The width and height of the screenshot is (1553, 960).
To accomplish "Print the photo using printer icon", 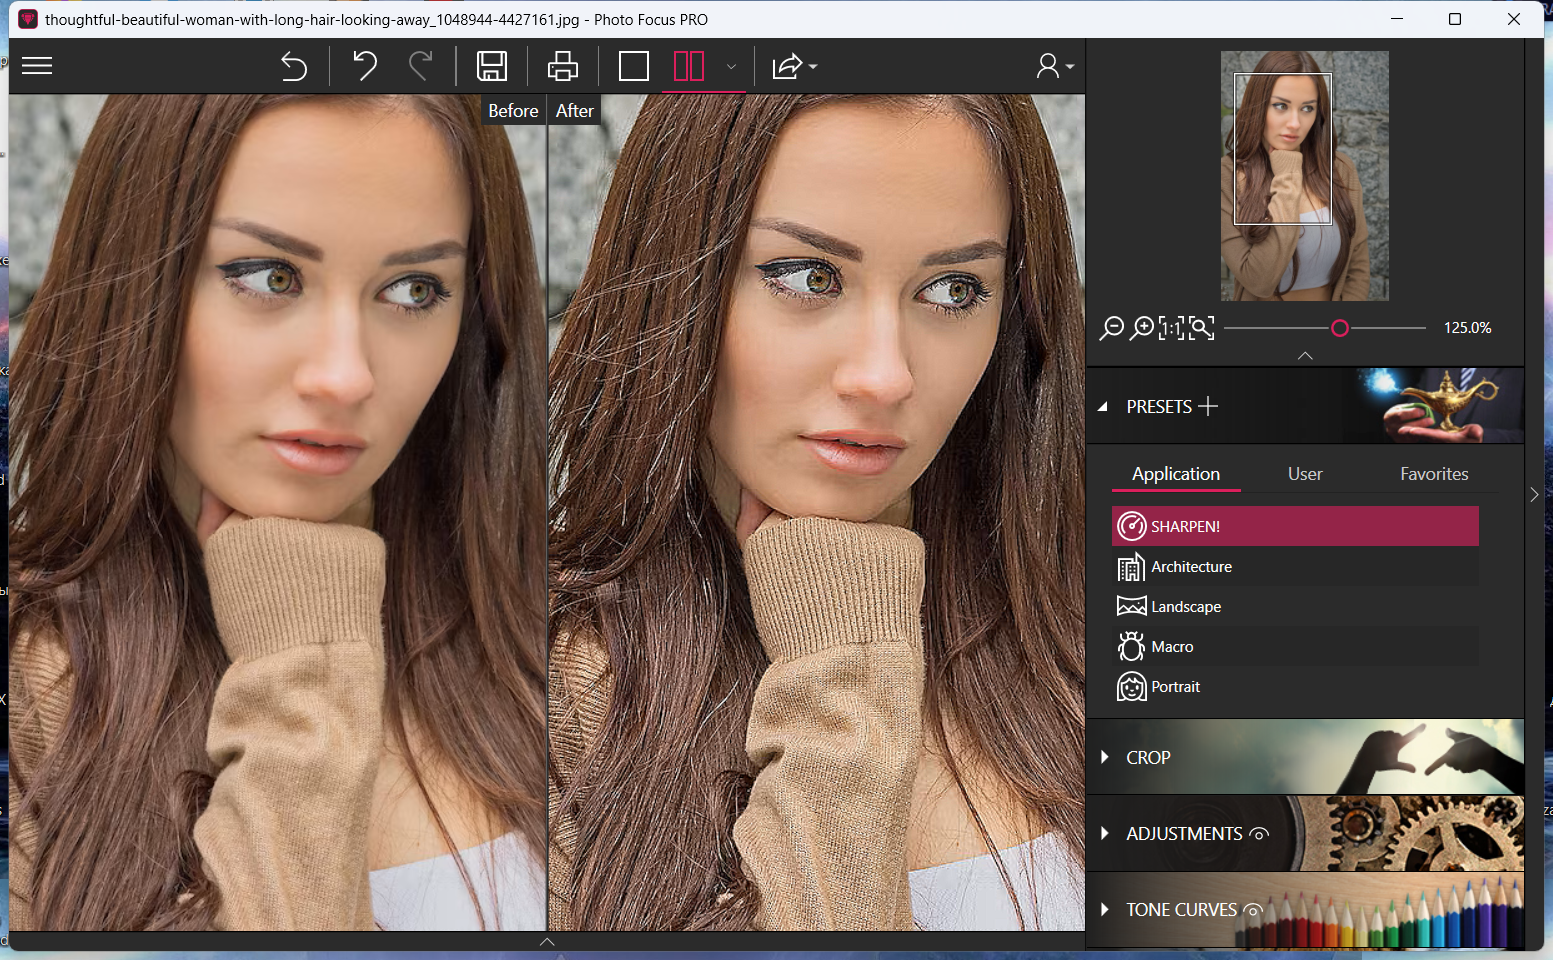I will 562,66.
